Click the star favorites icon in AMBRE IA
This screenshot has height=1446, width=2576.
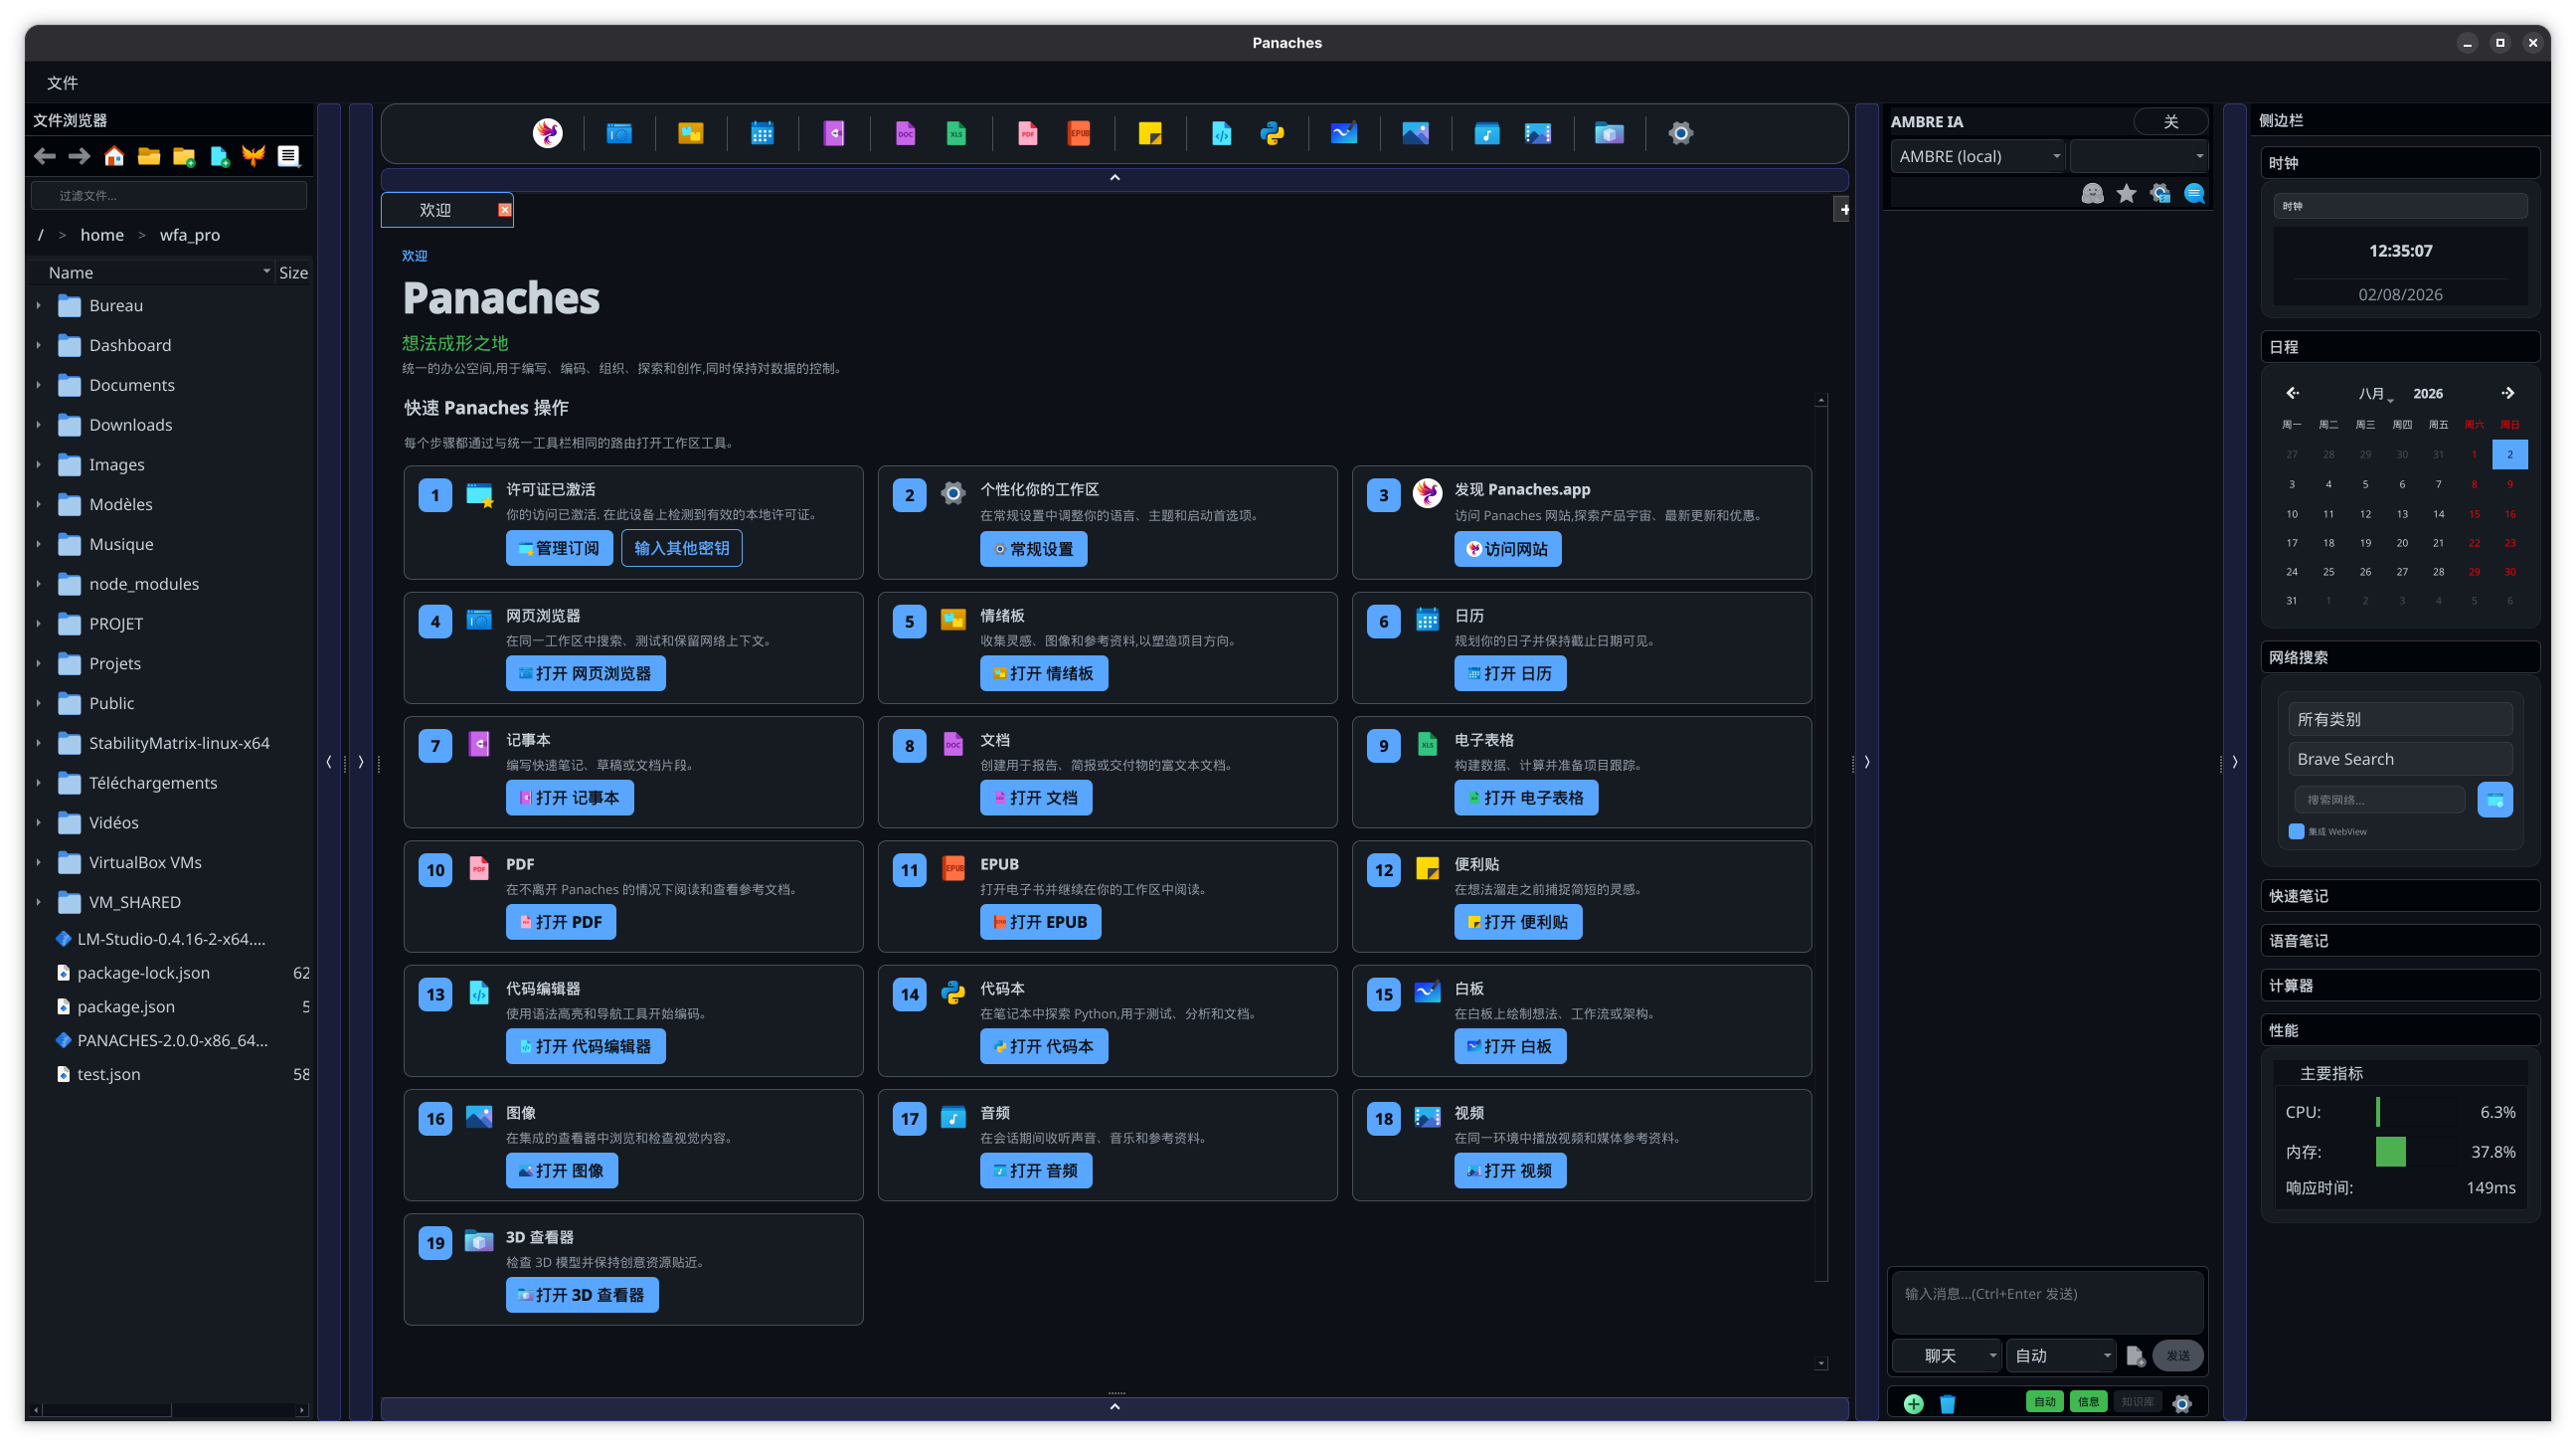2126,193
